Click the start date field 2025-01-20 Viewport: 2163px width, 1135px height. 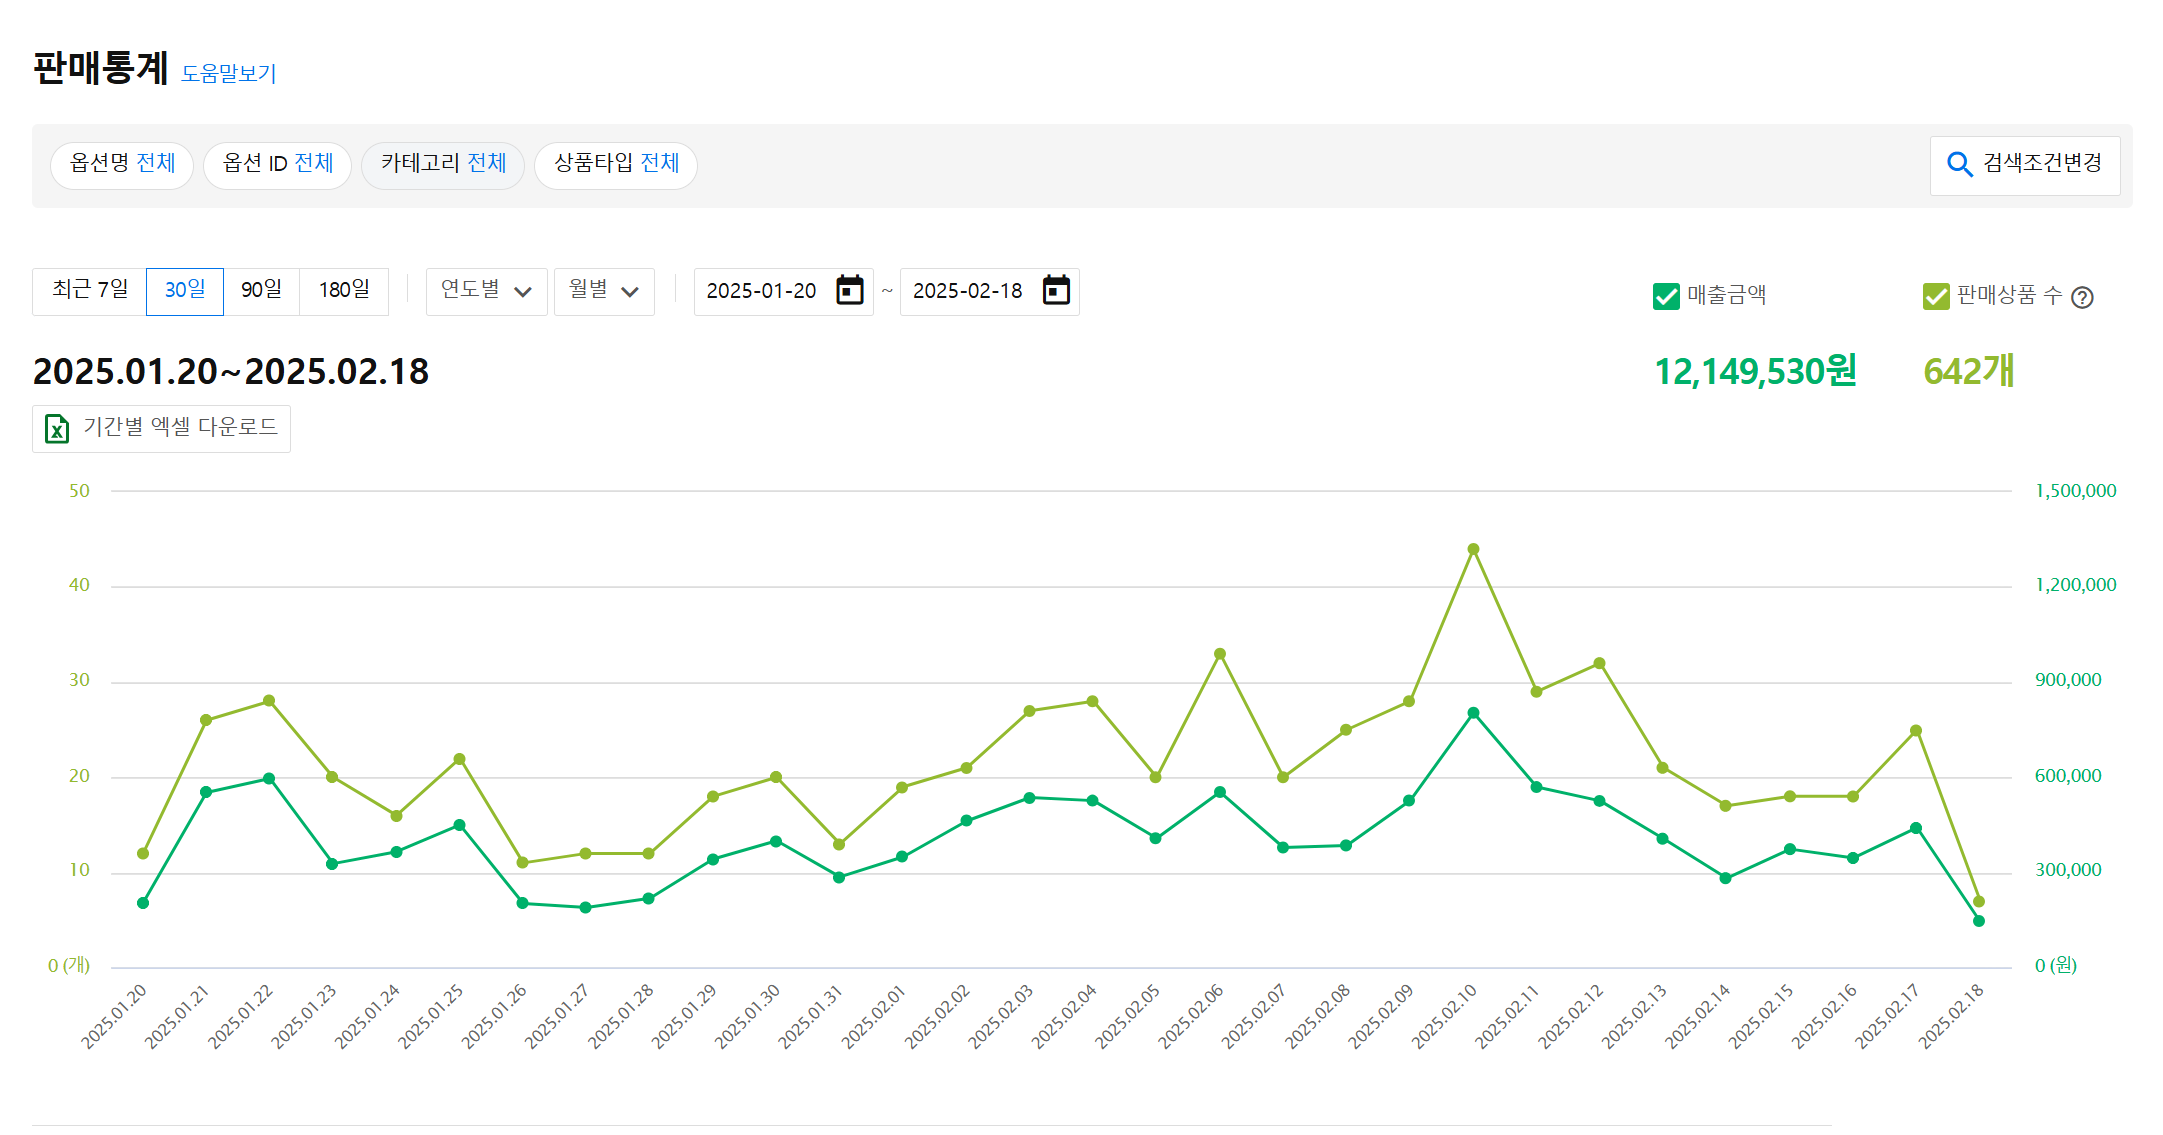pyautogui.click(x=761, y=291)
